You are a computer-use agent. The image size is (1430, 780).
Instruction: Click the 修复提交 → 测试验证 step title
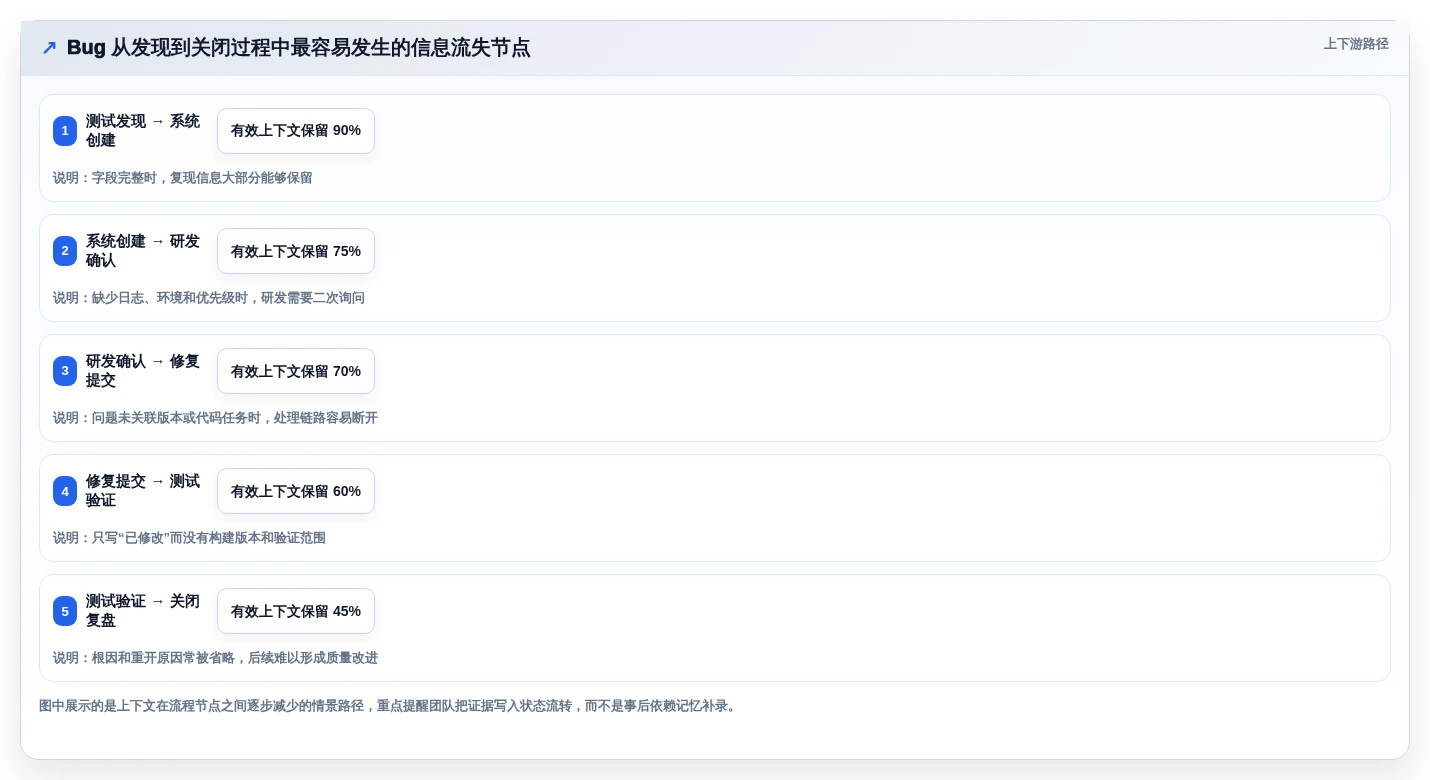(143, 491)
